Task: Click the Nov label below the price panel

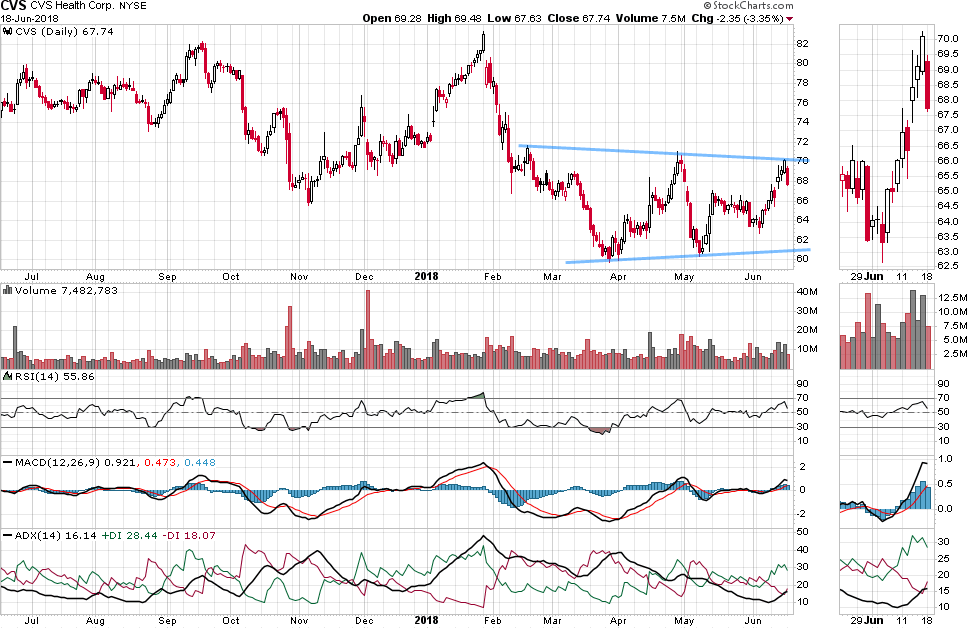Action: click(299, 276)
